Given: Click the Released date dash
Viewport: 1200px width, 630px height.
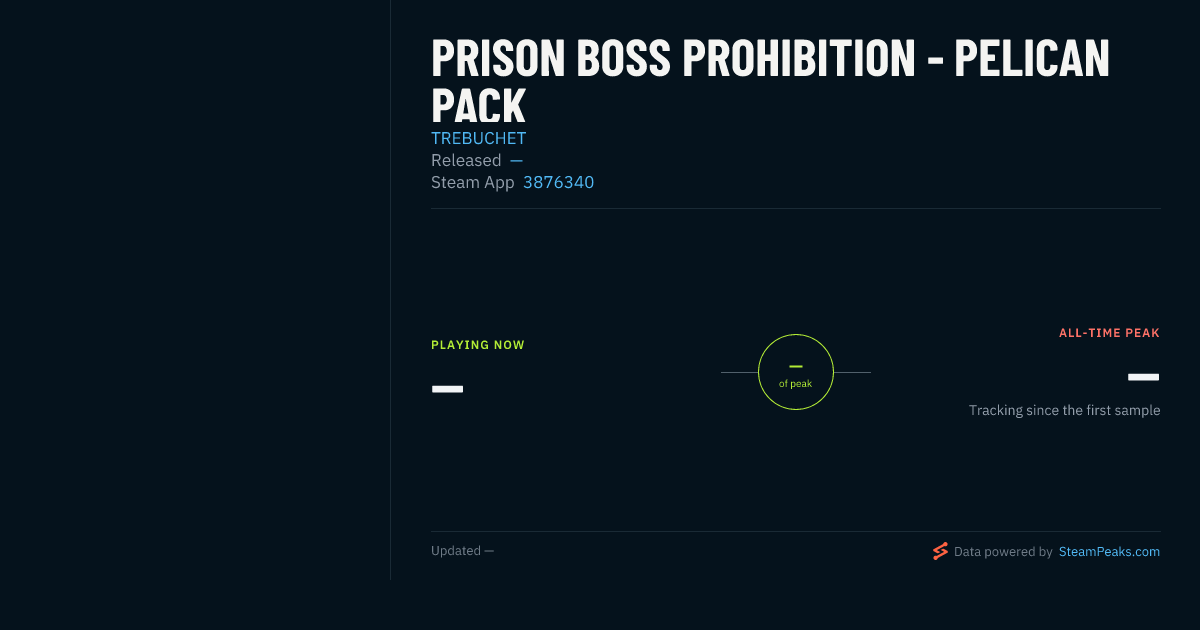Looking at the screenshot, I should pyautogui.click(x=516, y=160).
